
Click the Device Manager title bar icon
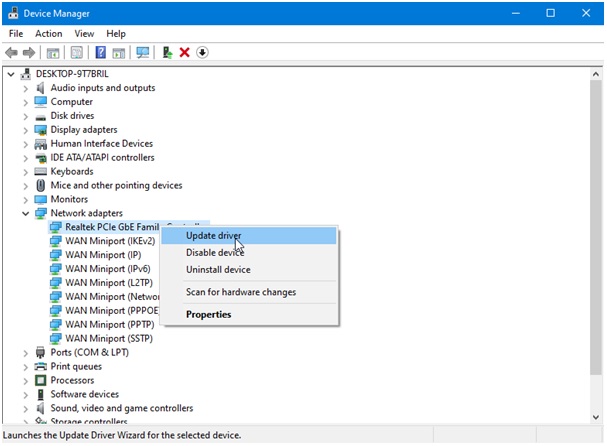13,13
